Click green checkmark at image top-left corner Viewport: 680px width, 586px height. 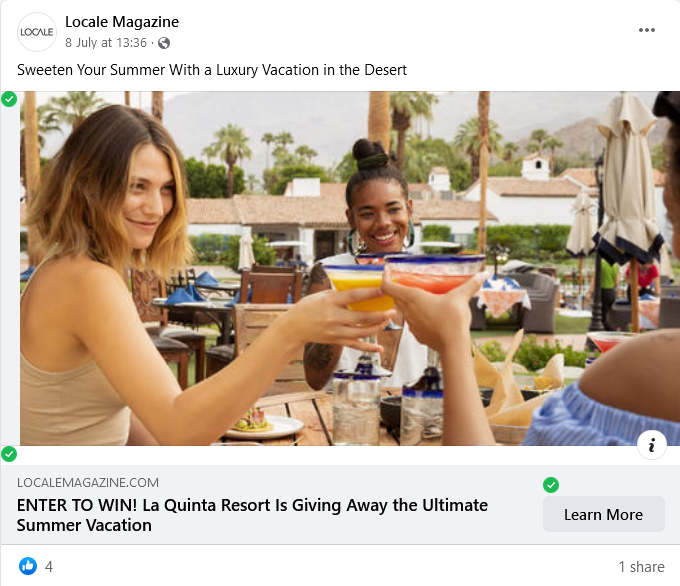pos(9,99)
